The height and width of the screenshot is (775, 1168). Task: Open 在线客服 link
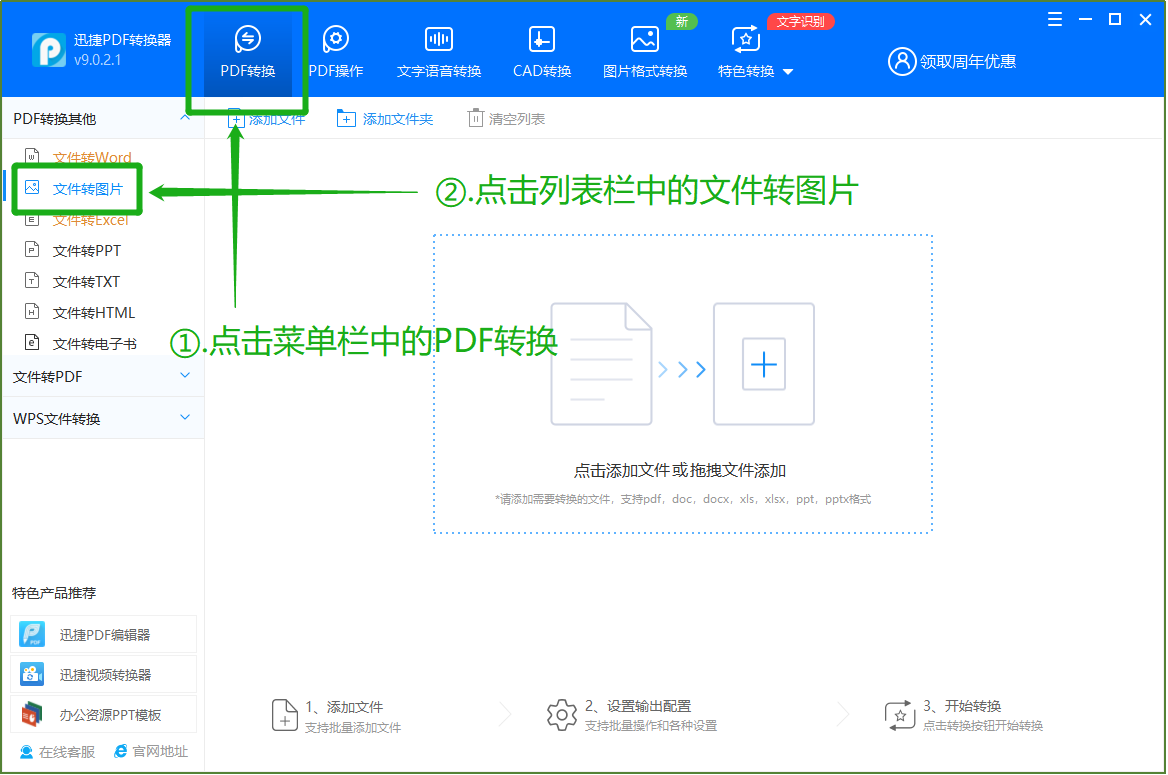pyautogui.click(x=57, y=752)
